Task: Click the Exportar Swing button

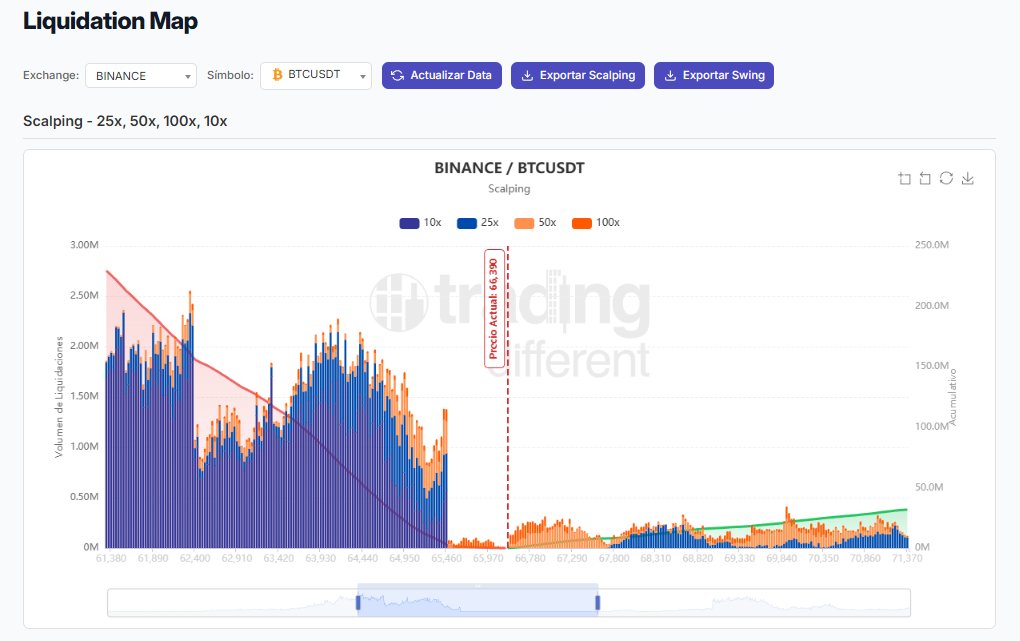Action: (x=713, y=75)
